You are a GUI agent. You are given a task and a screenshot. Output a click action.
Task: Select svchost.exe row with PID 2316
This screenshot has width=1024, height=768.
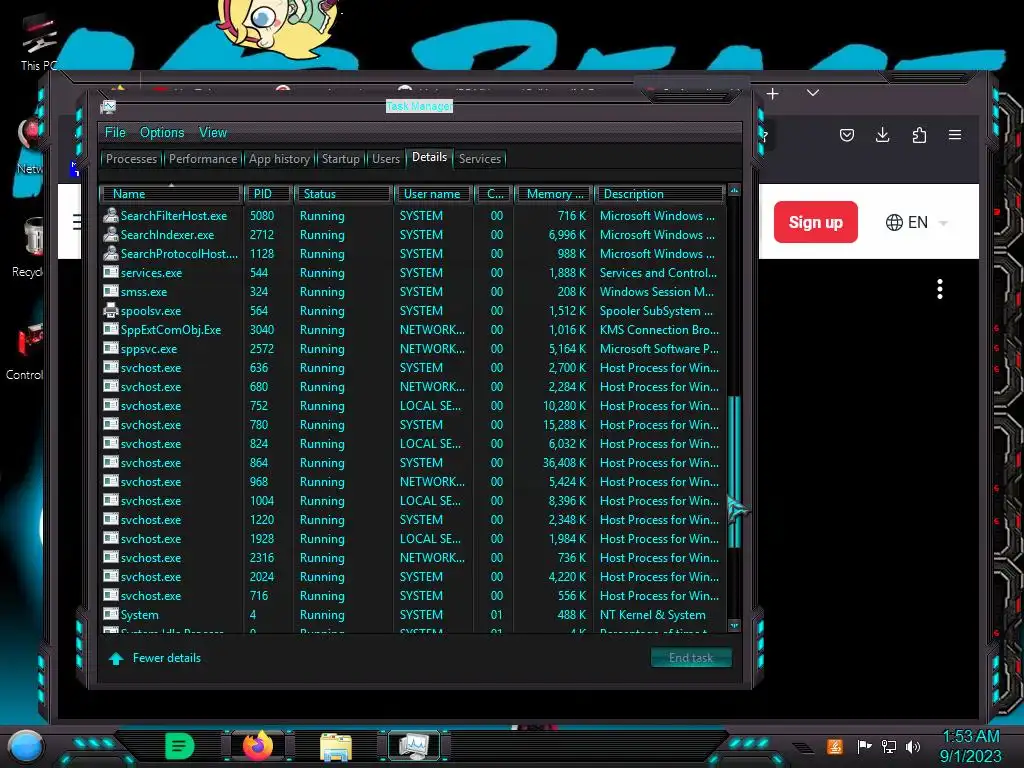point(412,558)
